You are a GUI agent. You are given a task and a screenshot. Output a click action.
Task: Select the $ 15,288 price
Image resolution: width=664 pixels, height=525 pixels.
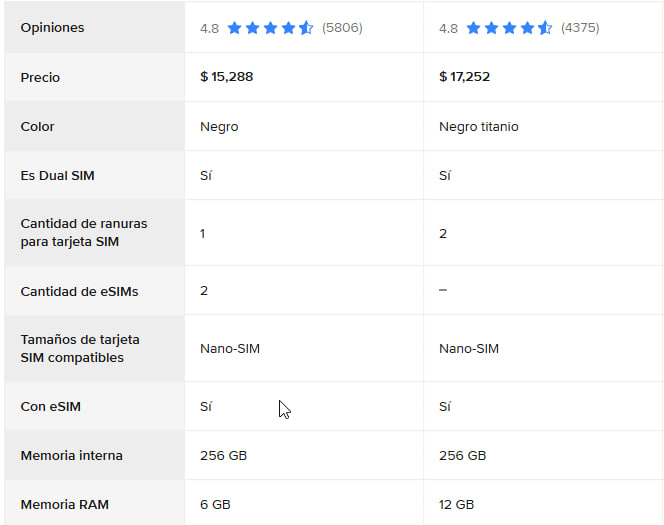pyautogui.click(x=227, y=77)
